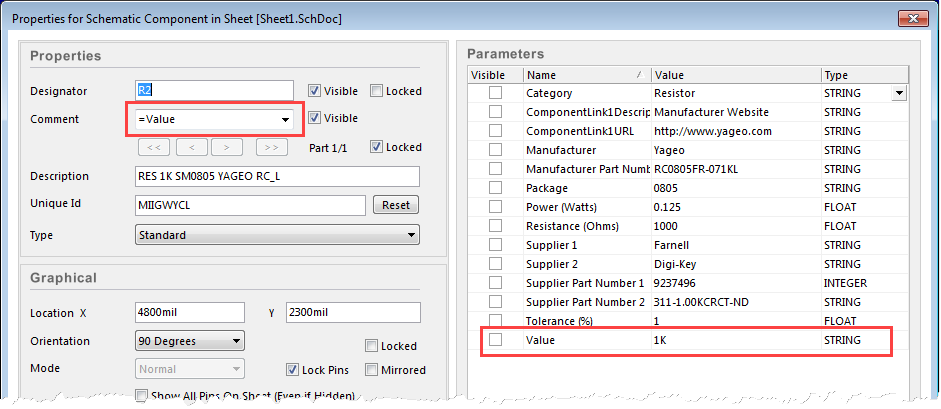Enable the Designator Locked checkbox
This screenshot has width=941, height=409.
(x=376, y=91)
